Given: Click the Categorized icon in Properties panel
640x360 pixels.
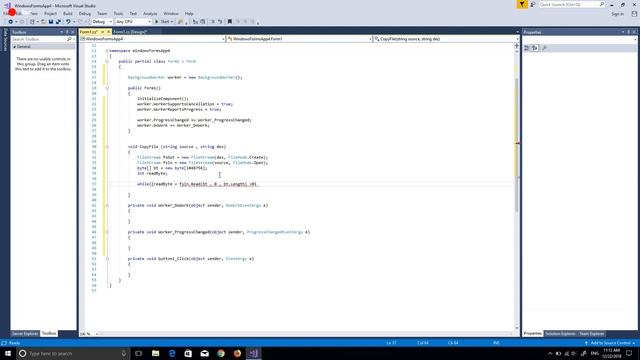Looking at the screenshot, I should pyautogui.click(x=527, y=48).
